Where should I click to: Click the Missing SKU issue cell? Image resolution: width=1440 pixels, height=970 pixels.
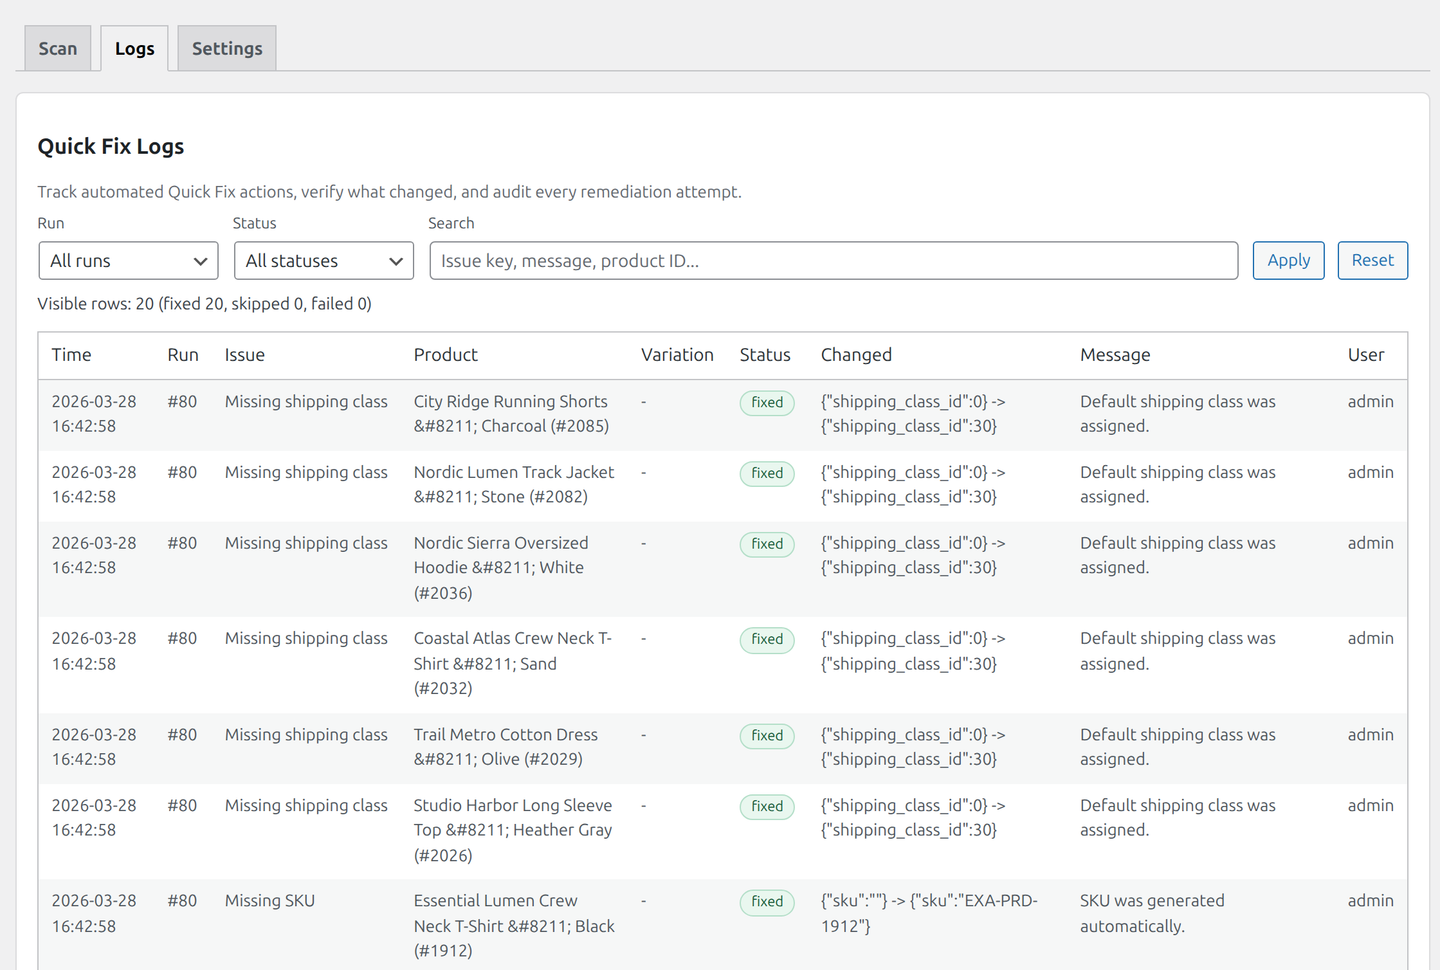pyautogui.click(x=270, y=901)
